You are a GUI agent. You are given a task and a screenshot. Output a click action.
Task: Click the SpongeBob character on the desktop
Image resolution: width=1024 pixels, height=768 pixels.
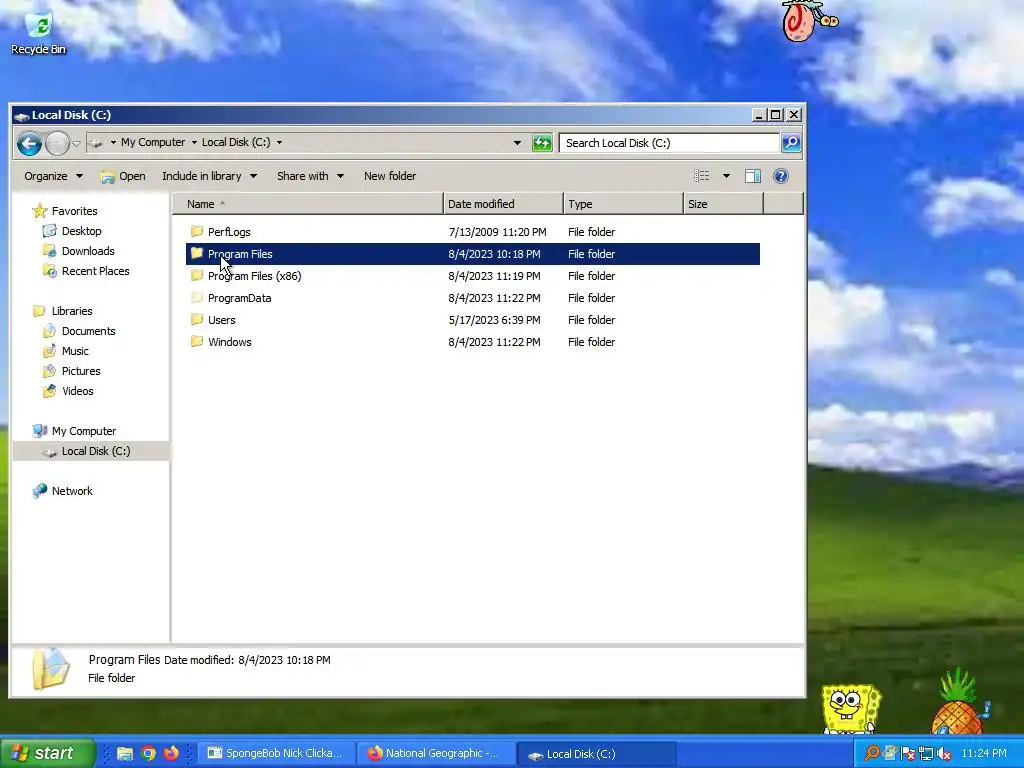[850, 708]
